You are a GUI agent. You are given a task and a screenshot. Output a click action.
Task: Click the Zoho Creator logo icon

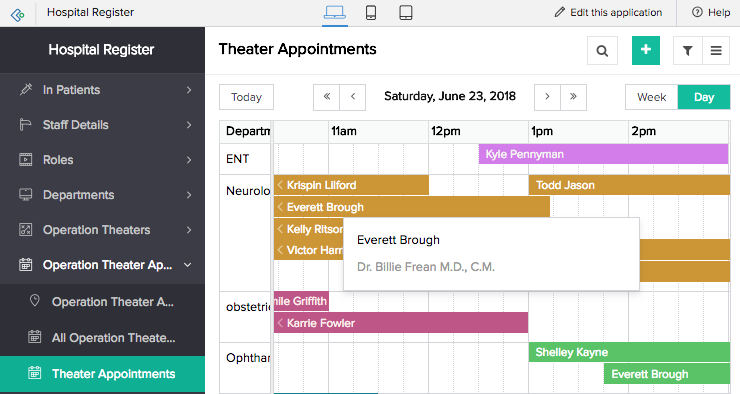[18, 15]
